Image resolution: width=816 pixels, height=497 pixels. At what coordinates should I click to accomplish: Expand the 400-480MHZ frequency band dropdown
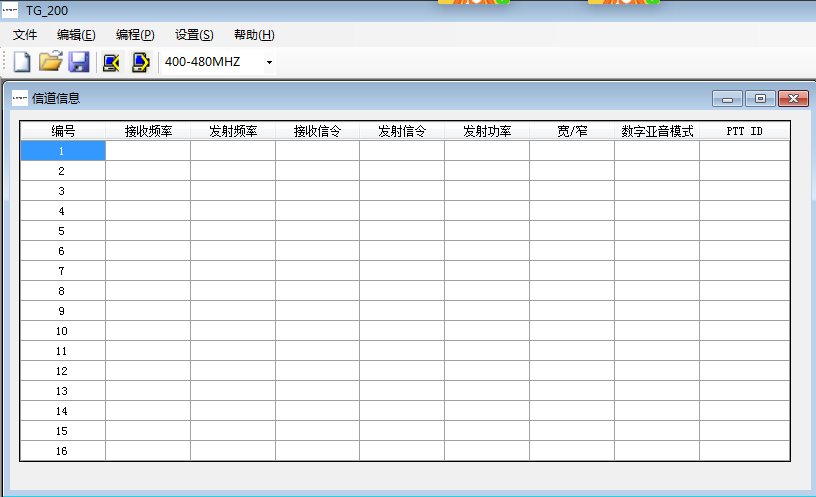(x=269, y=63)
